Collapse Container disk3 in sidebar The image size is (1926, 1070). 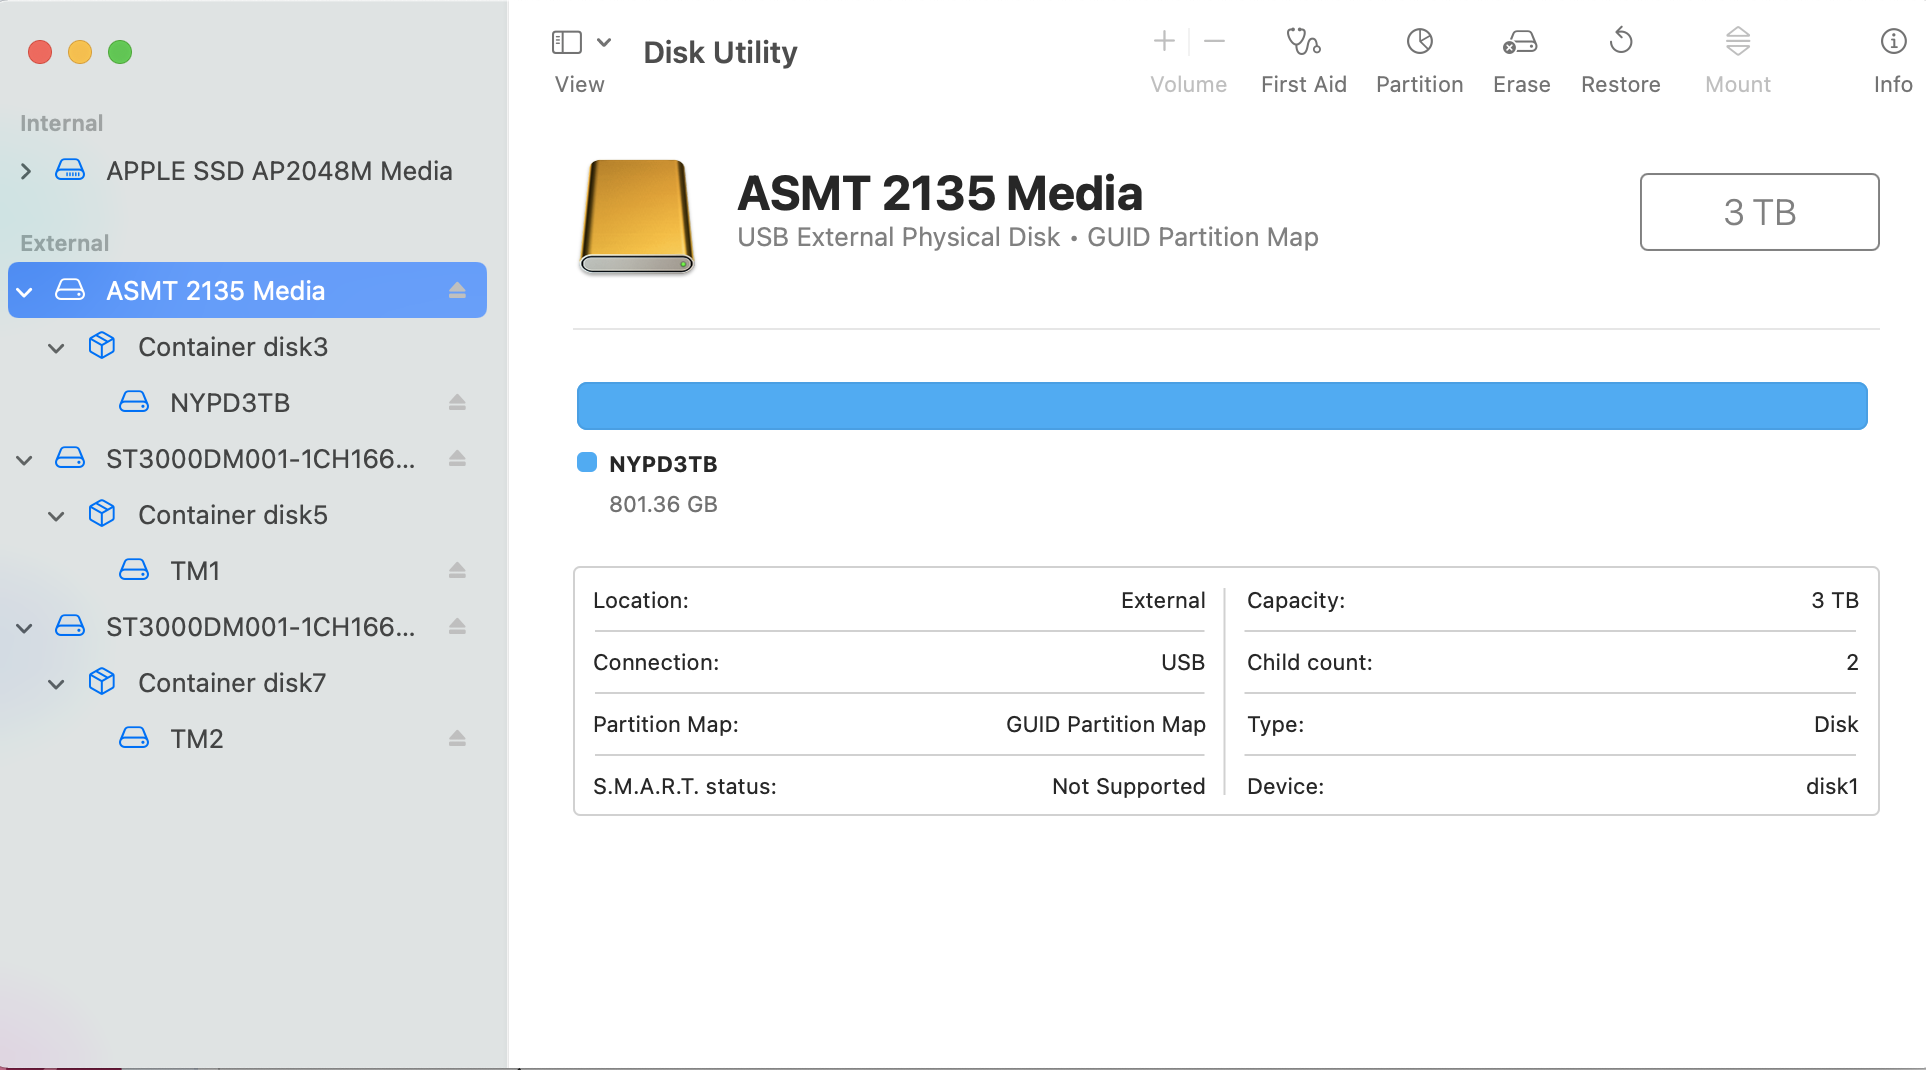[x=57, y=348]
